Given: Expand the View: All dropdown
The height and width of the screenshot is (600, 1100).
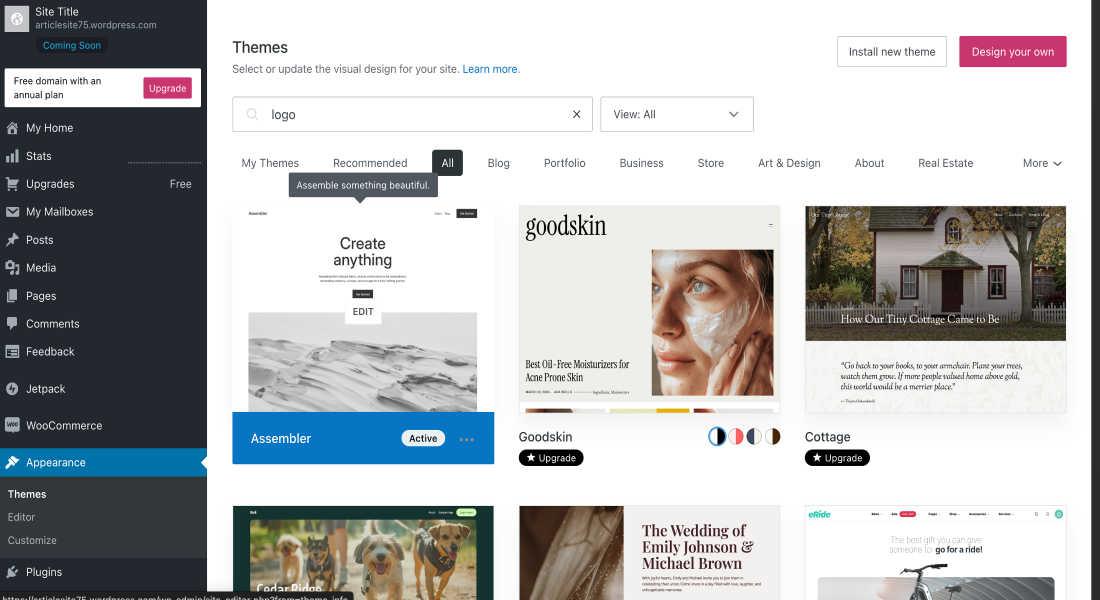Looking at the screenshot, I should [676, 114].
